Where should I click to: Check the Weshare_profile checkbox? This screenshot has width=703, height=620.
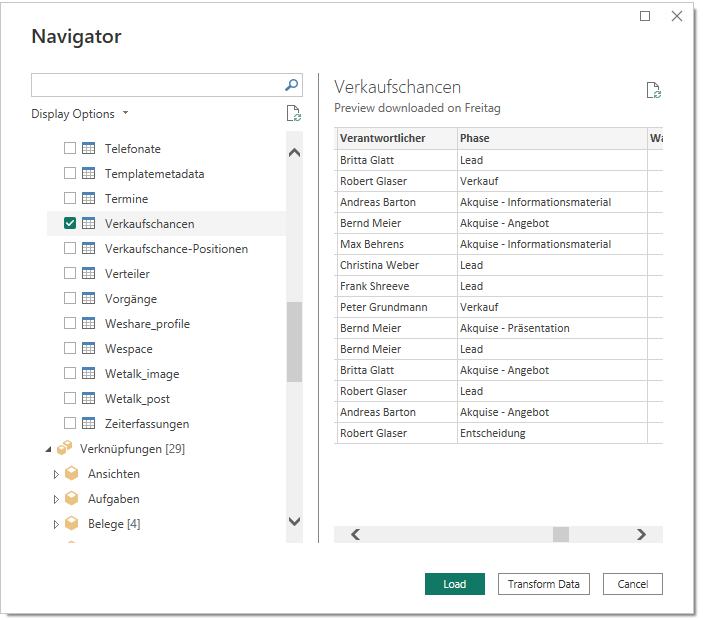coord(70,323)
